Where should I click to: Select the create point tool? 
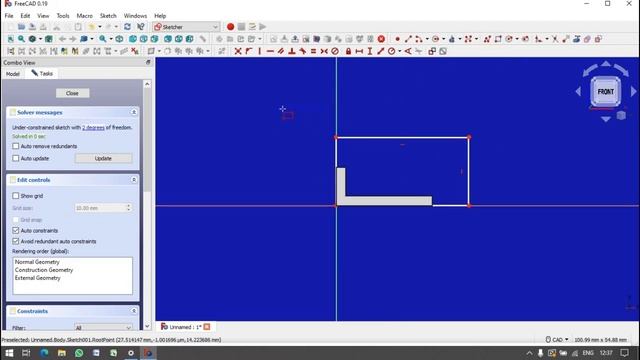[x=397, y=39]
